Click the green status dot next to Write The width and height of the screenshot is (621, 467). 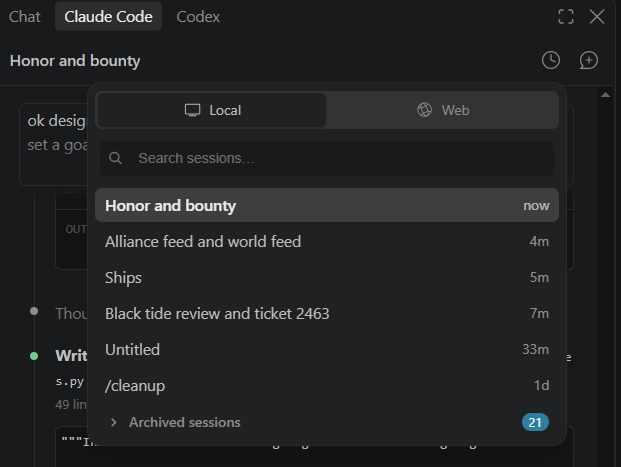(34, 356)
